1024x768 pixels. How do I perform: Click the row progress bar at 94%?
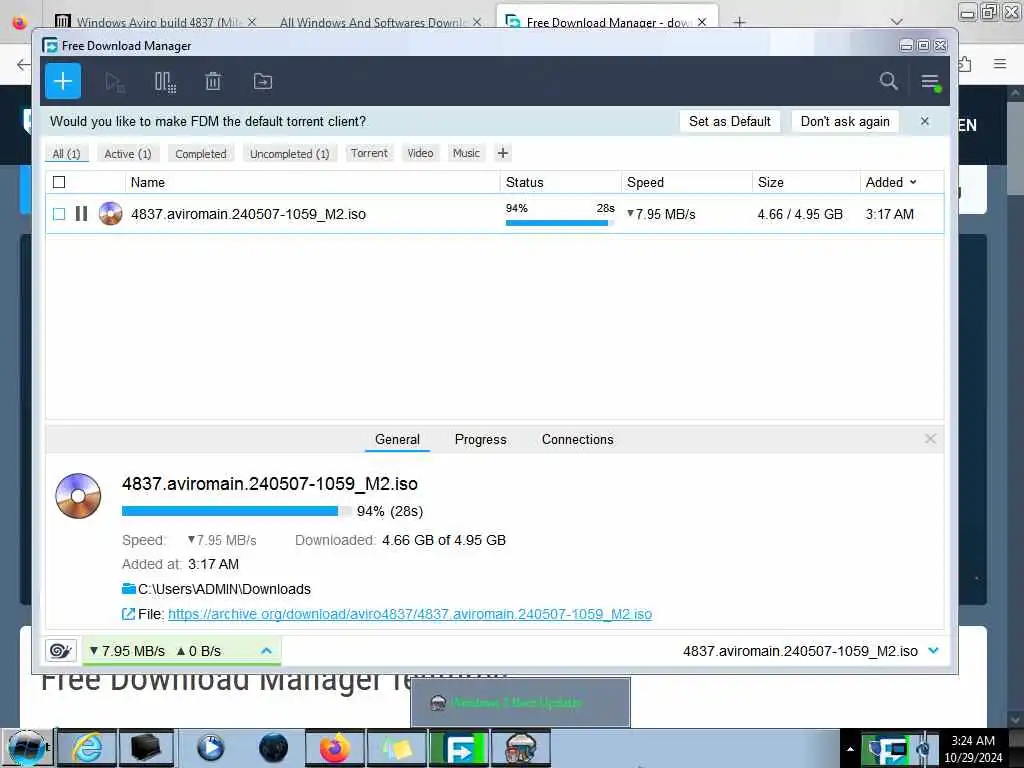[x=560, y=223]
